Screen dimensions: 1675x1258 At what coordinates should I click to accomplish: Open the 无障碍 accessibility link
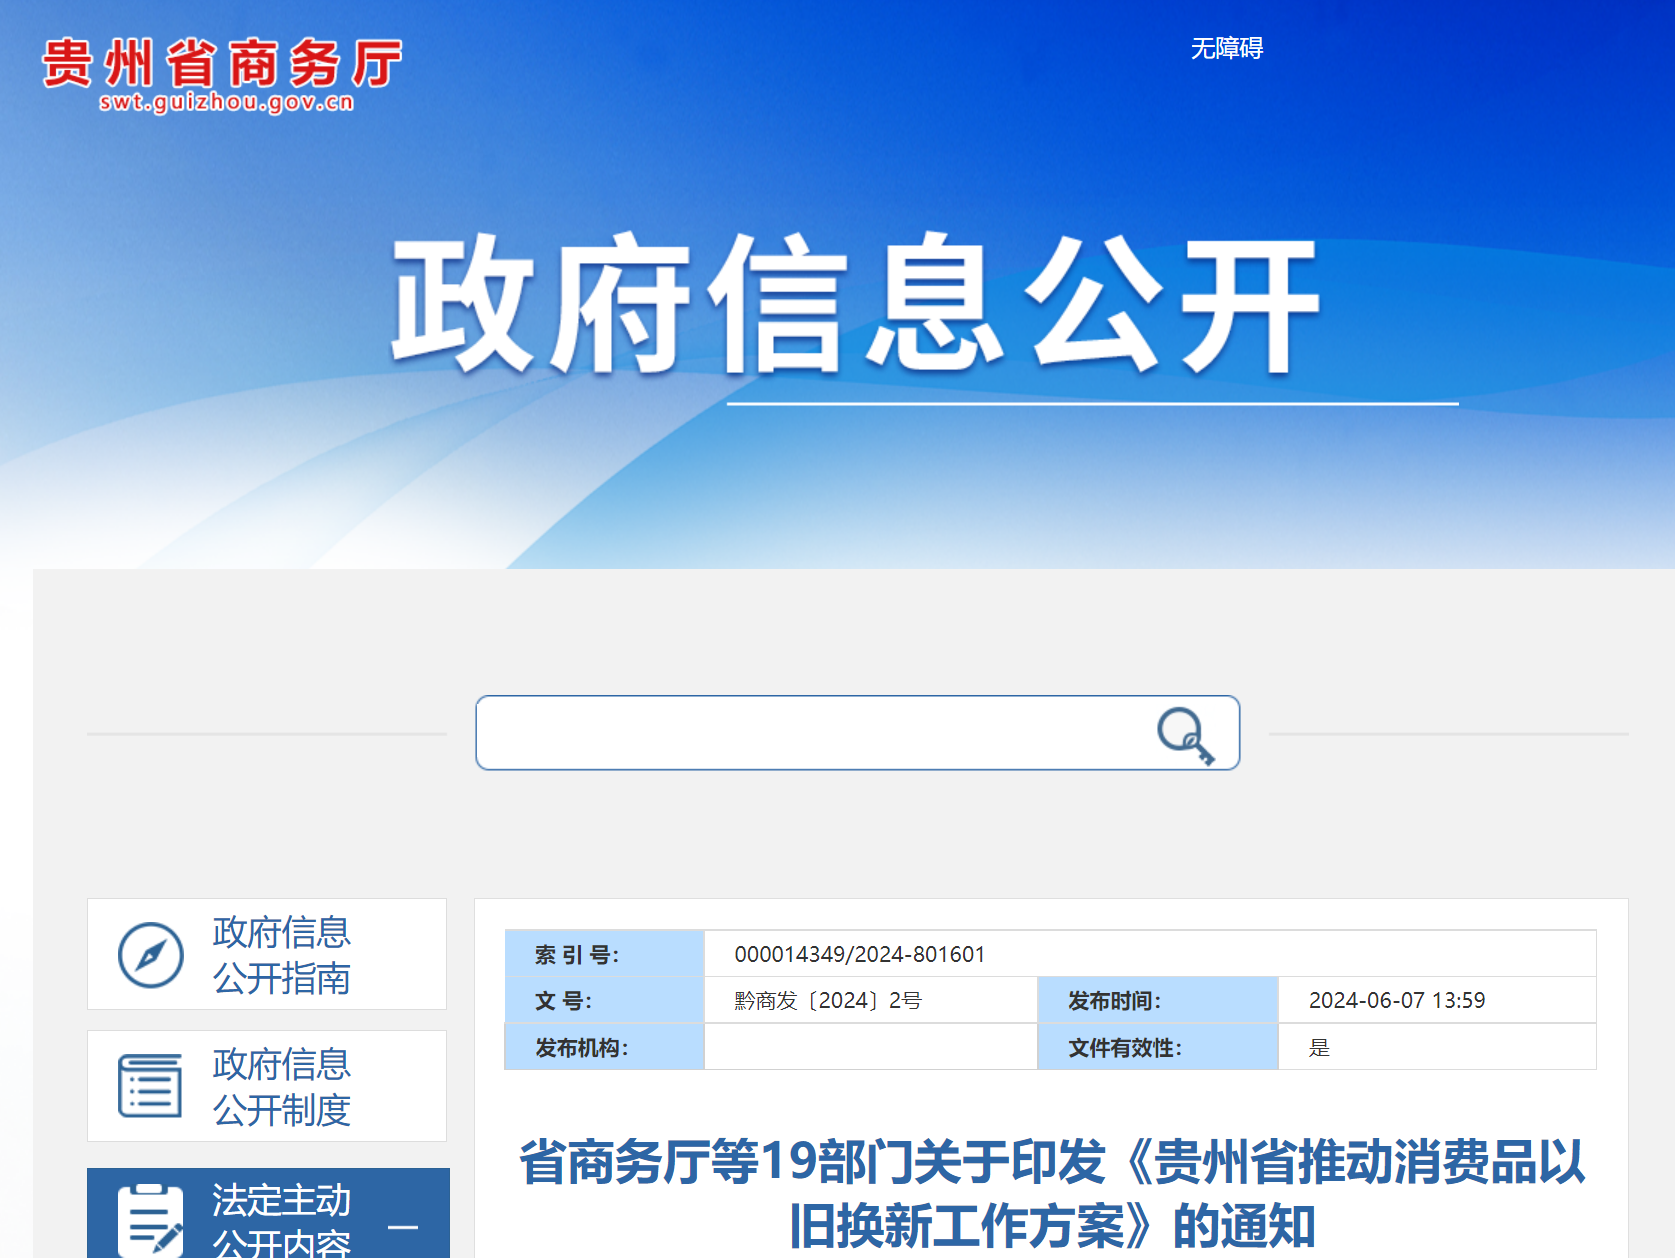pos(1226,48)
